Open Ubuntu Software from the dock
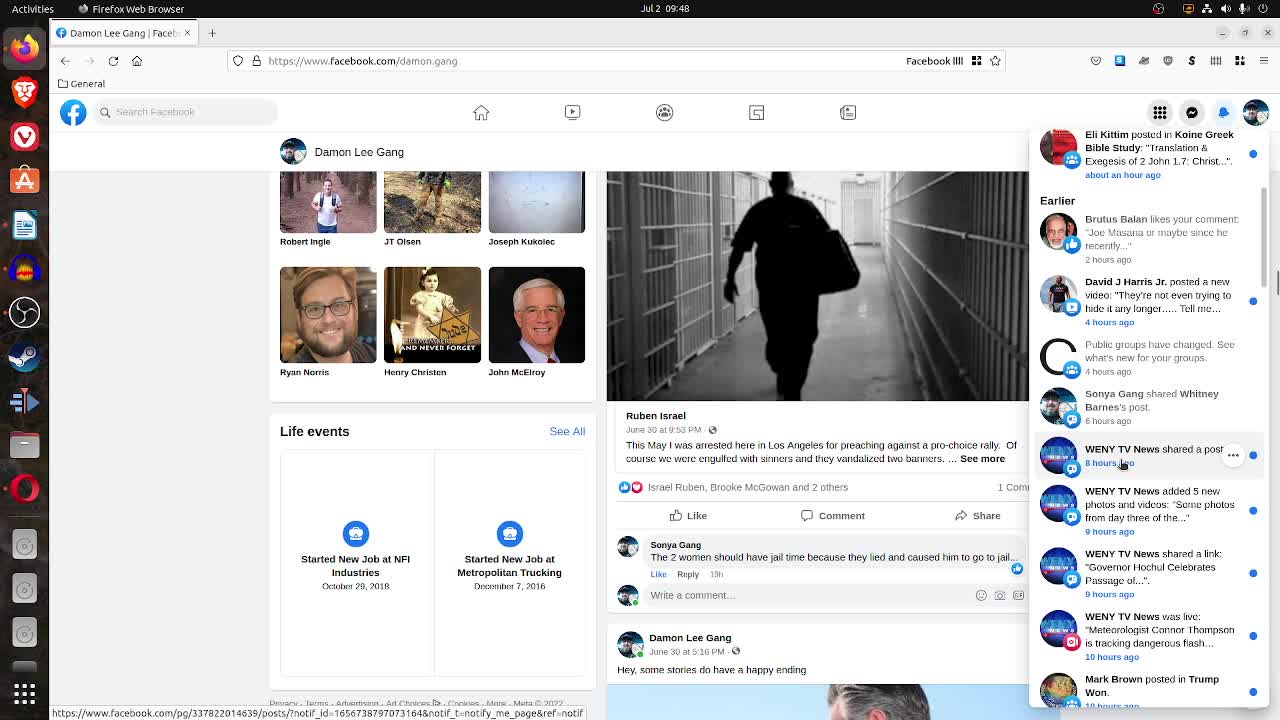 25,180
